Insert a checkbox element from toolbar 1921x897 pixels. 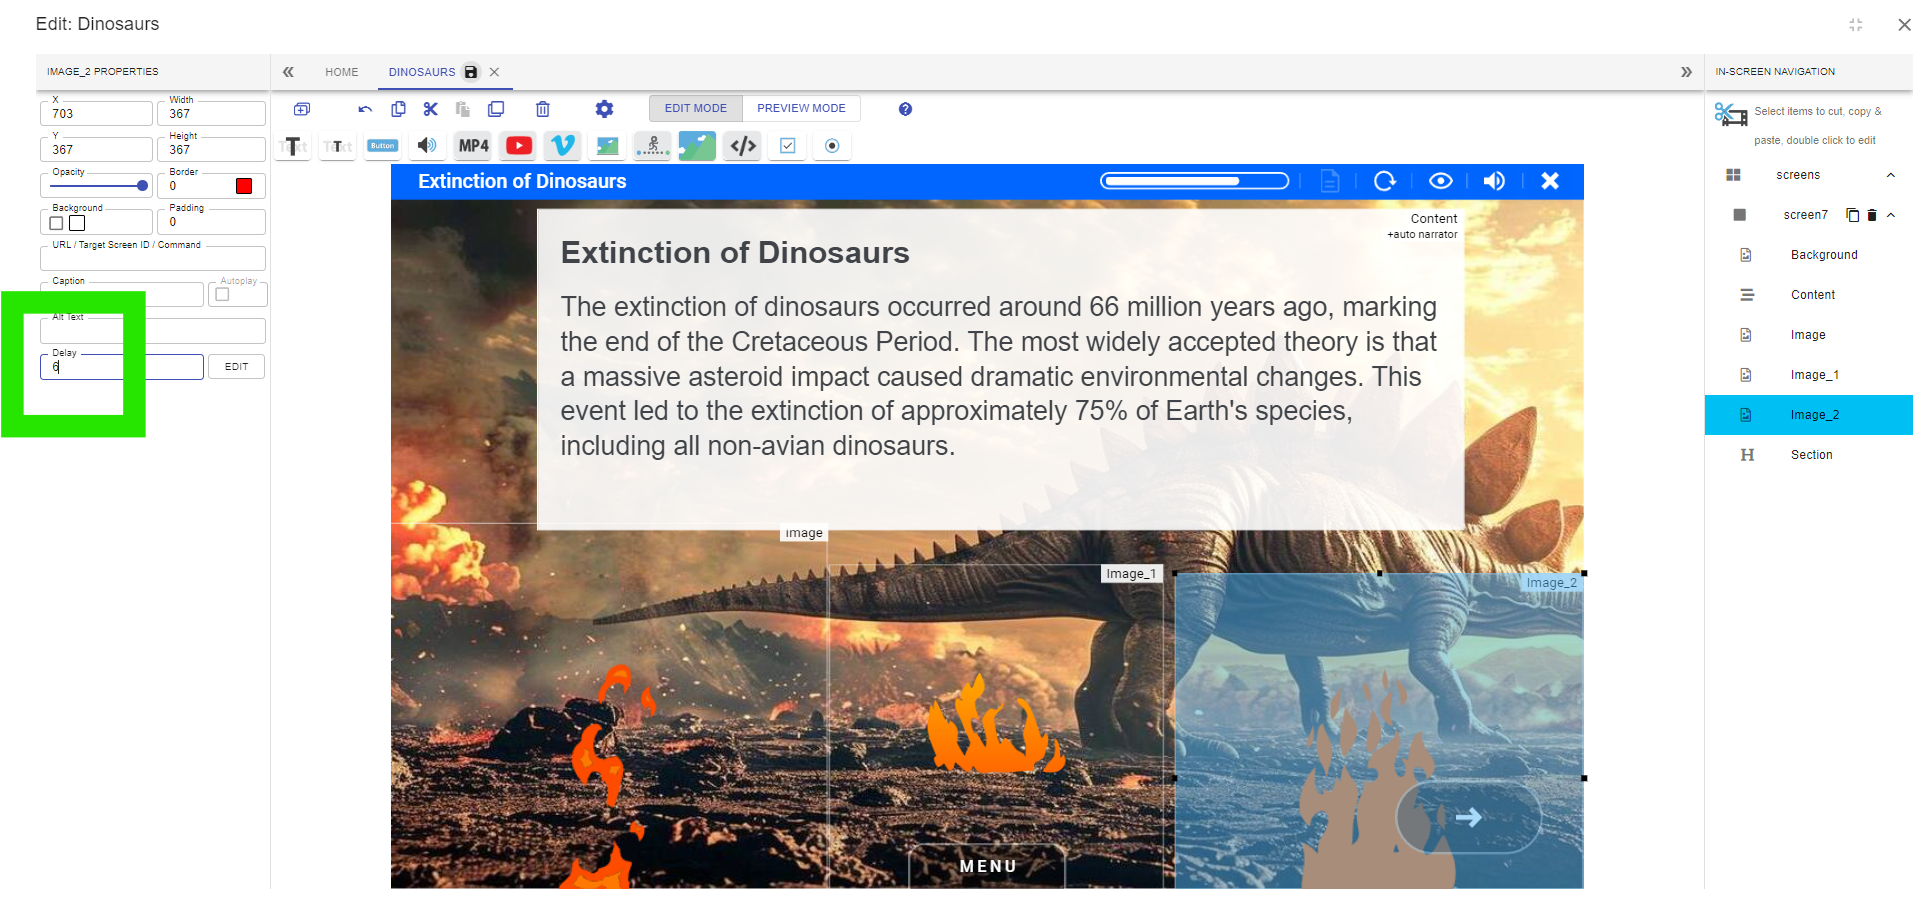point(788,146)
